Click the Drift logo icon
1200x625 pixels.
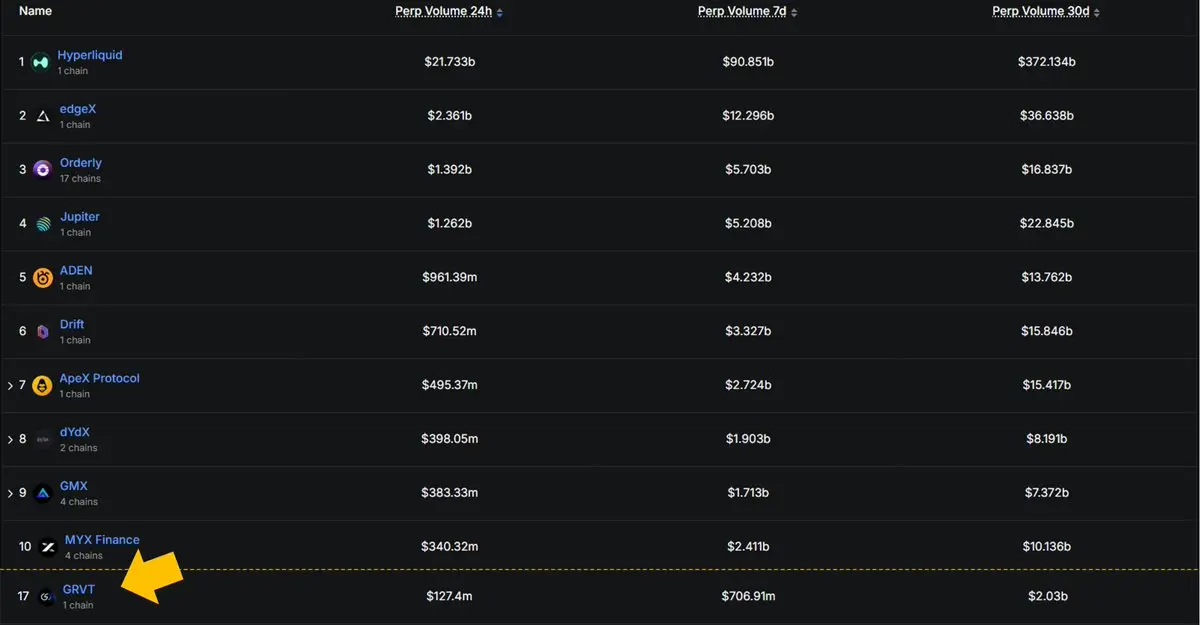pos(43,332)
